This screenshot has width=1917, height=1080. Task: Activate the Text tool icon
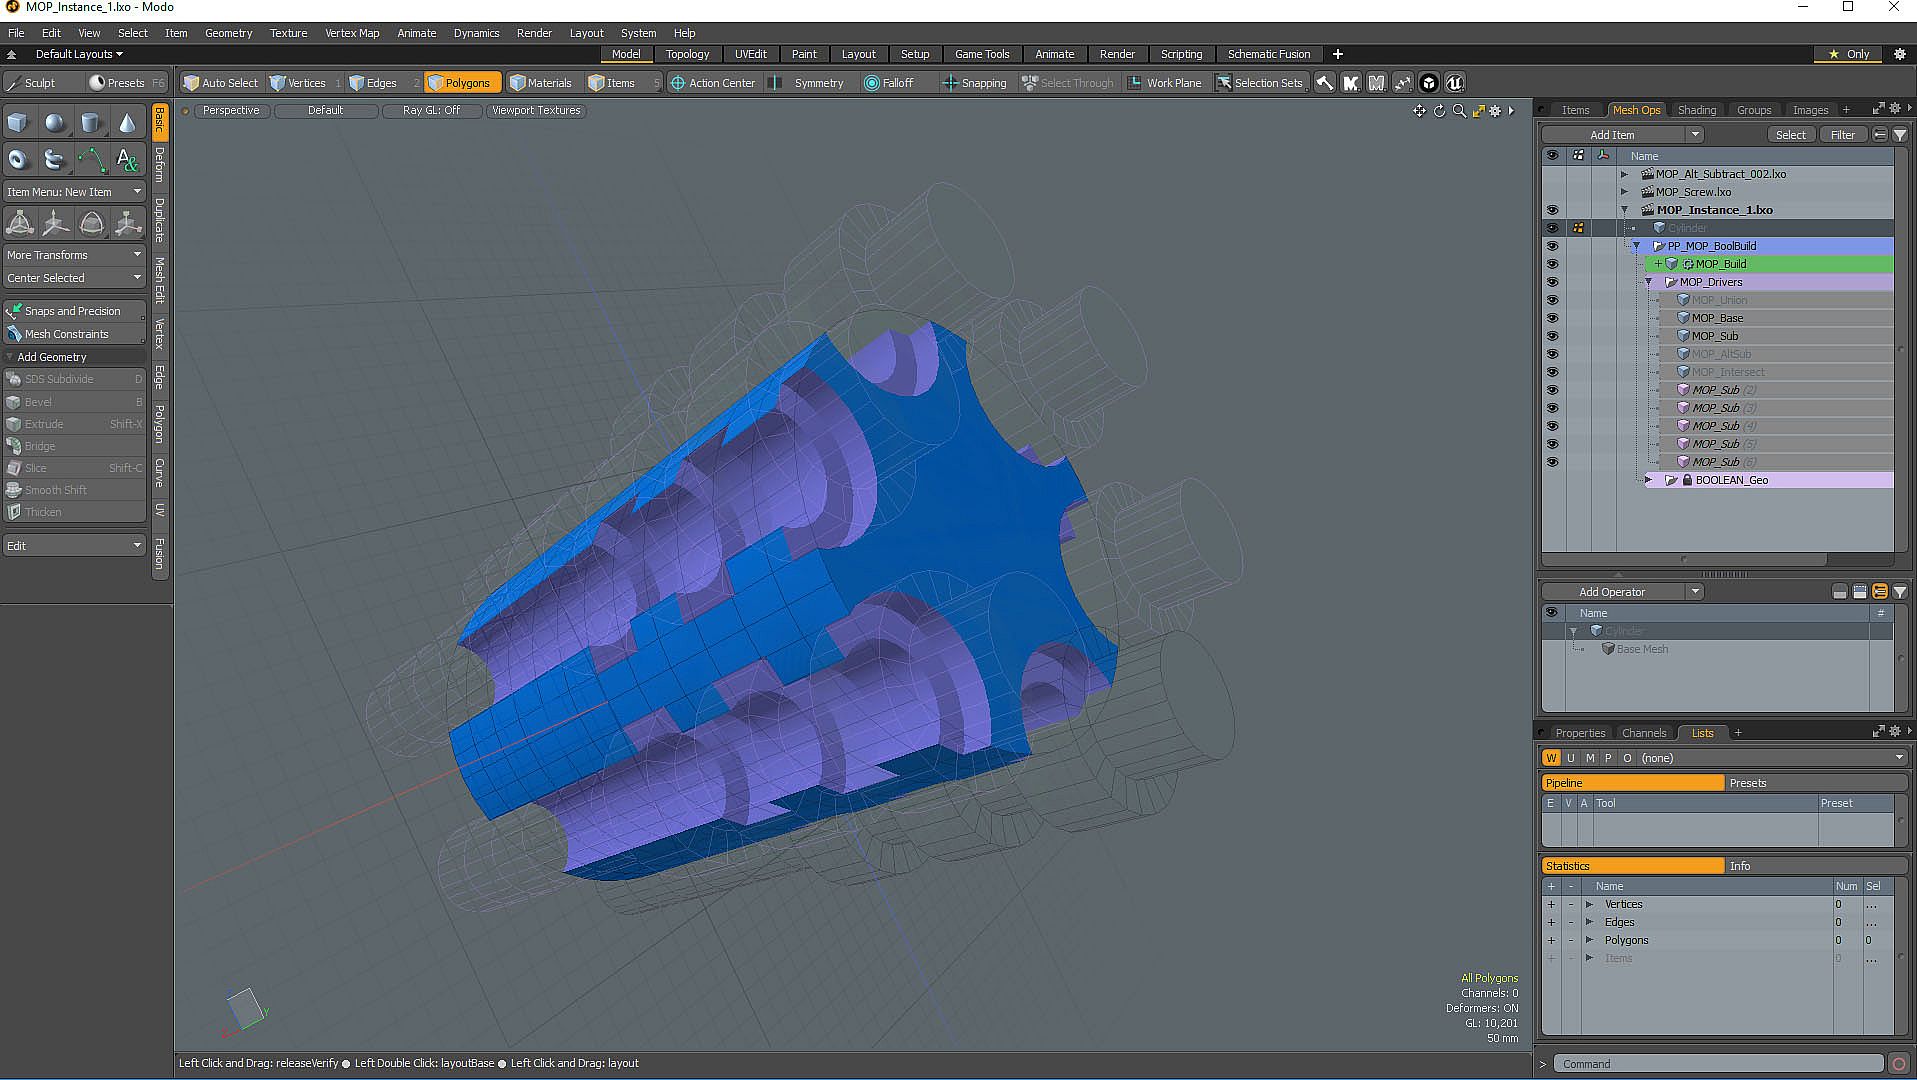127,160
